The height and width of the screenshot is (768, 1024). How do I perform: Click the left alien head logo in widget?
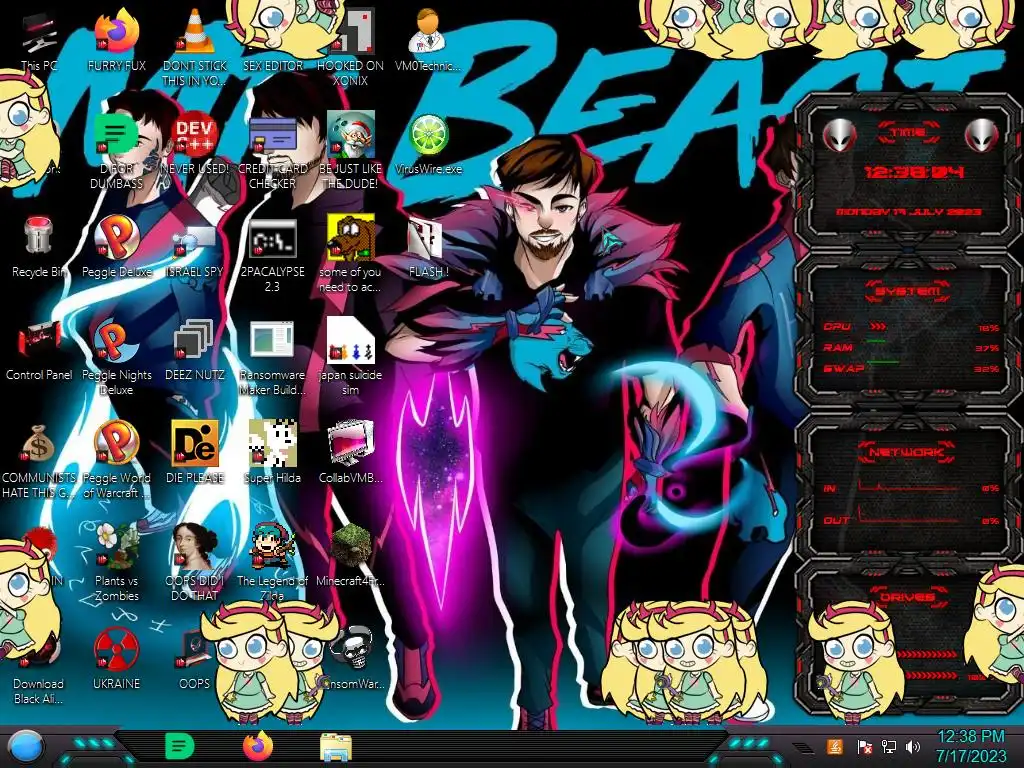[x=840, y=135]
